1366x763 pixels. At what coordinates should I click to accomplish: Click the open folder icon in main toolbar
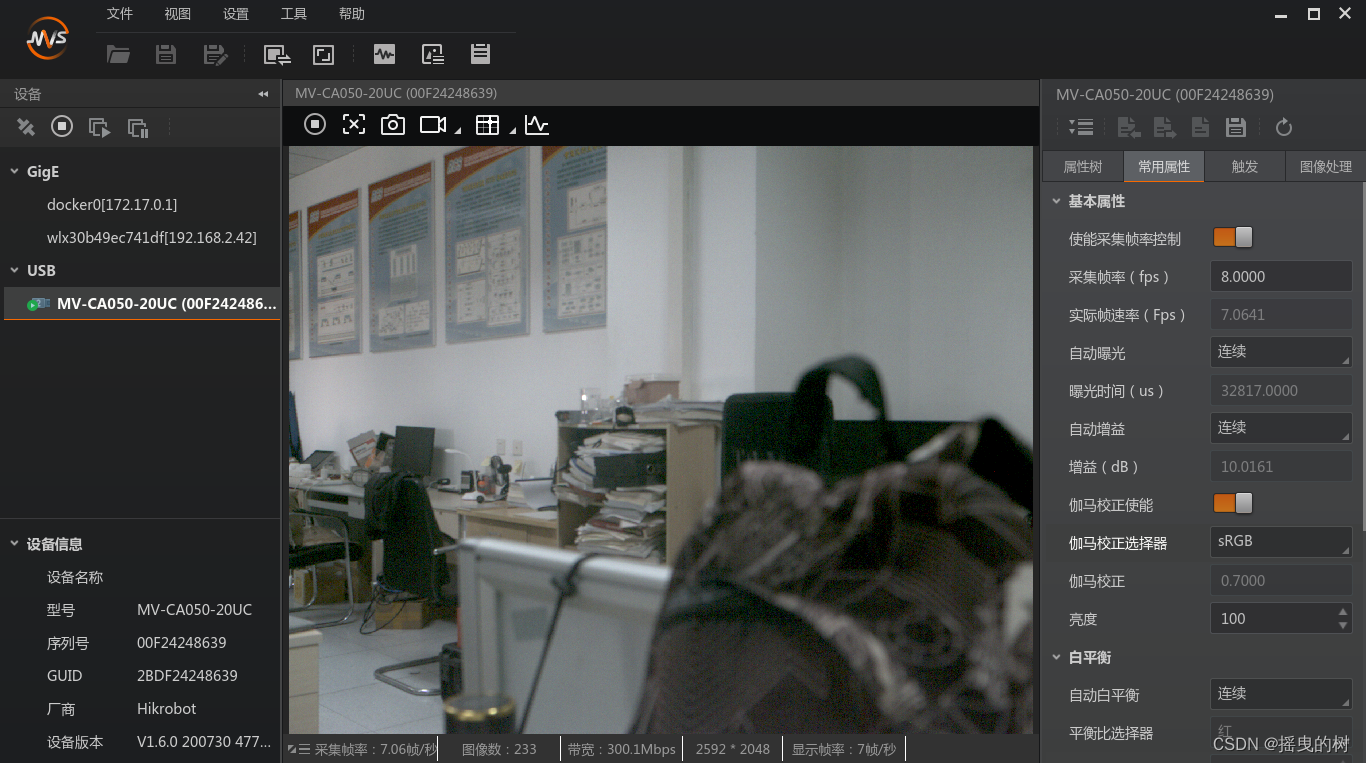point(118,55)
